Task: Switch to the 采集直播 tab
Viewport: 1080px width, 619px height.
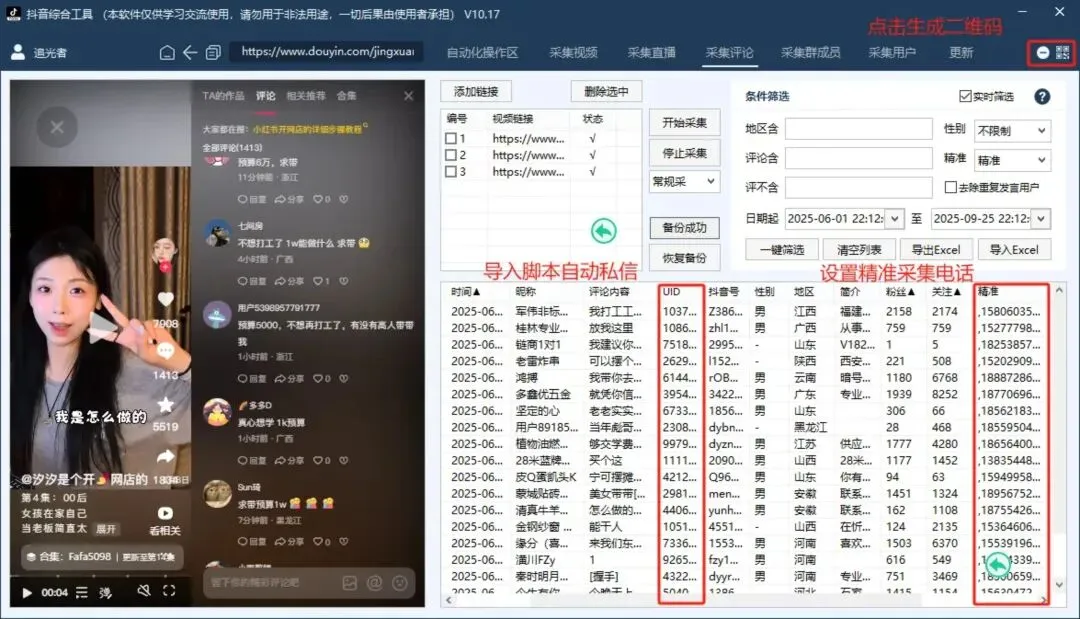Action: (651, 52)
